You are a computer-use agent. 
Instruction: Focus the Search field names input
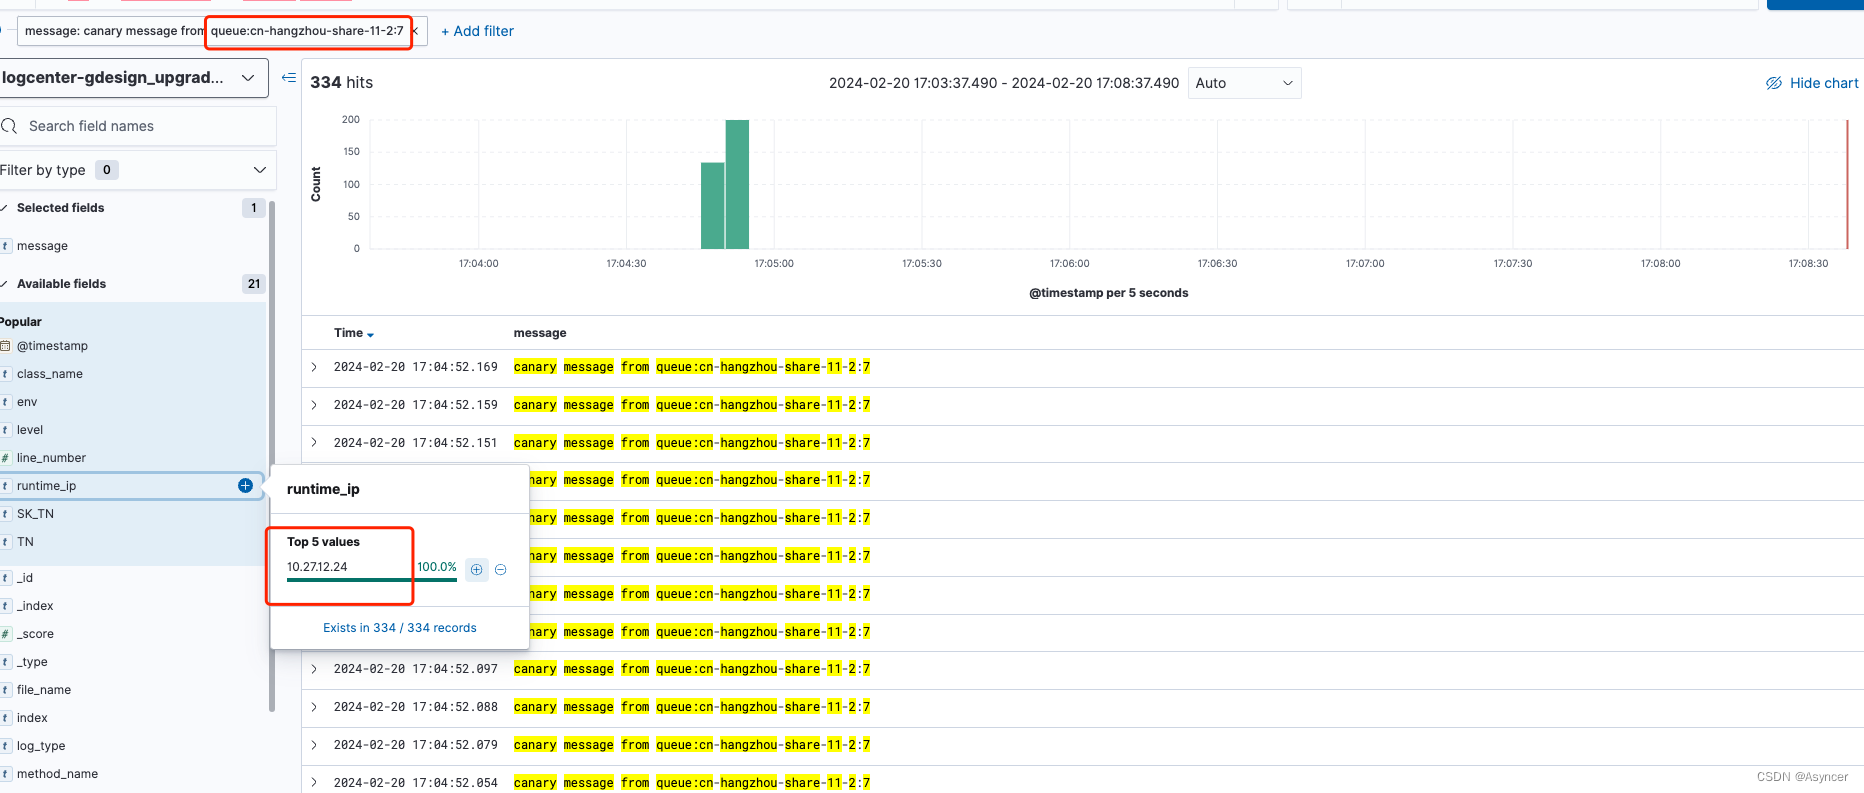coord(138,126)
